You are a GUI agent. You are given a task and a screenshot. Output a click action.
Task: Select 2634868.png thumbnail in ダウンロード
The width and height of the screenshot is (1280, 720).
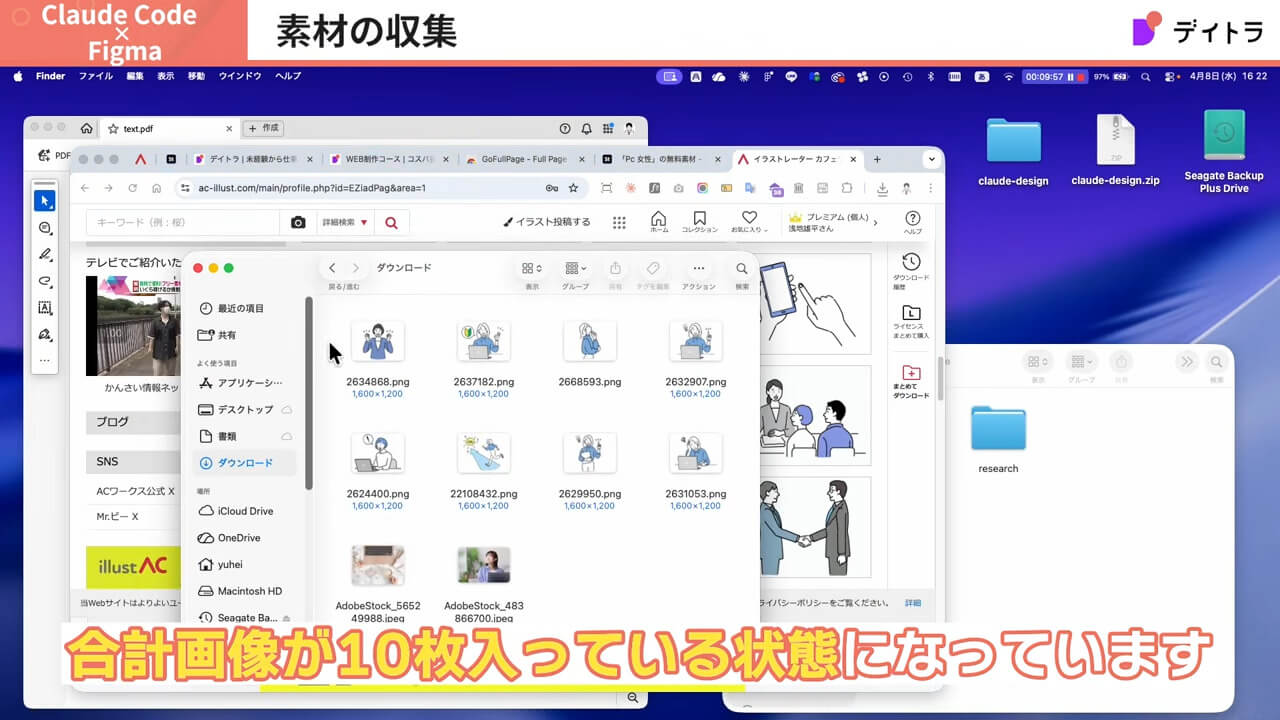[378, 341]
